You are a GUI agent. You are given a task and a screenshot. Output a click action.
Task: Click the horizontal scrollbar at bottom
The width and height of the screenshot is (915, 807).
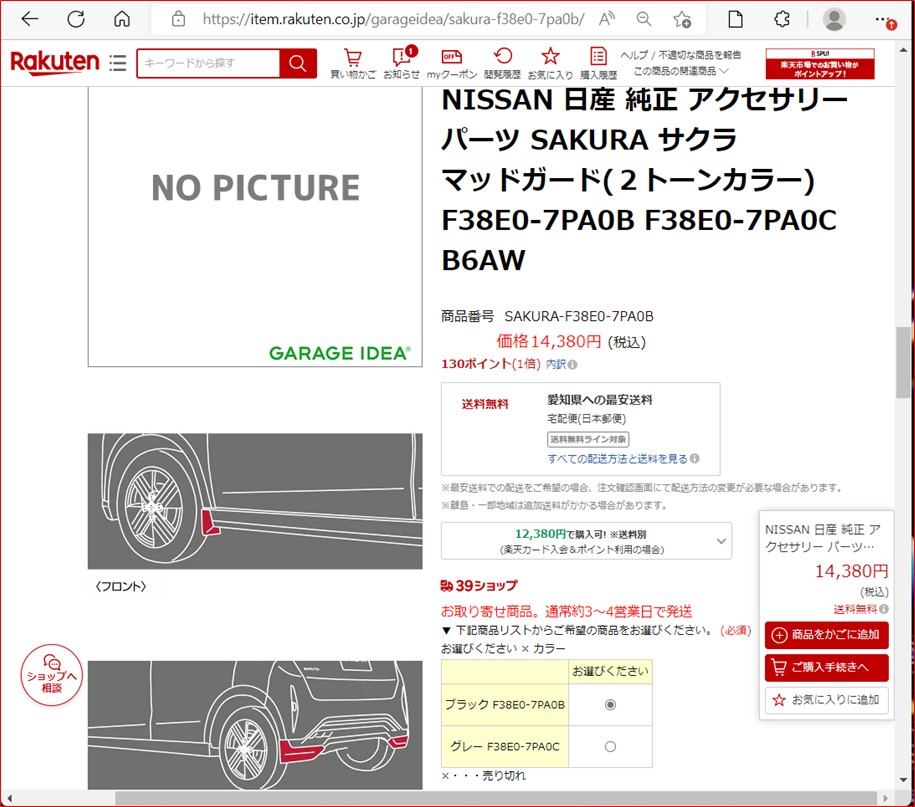pos(496,798)
